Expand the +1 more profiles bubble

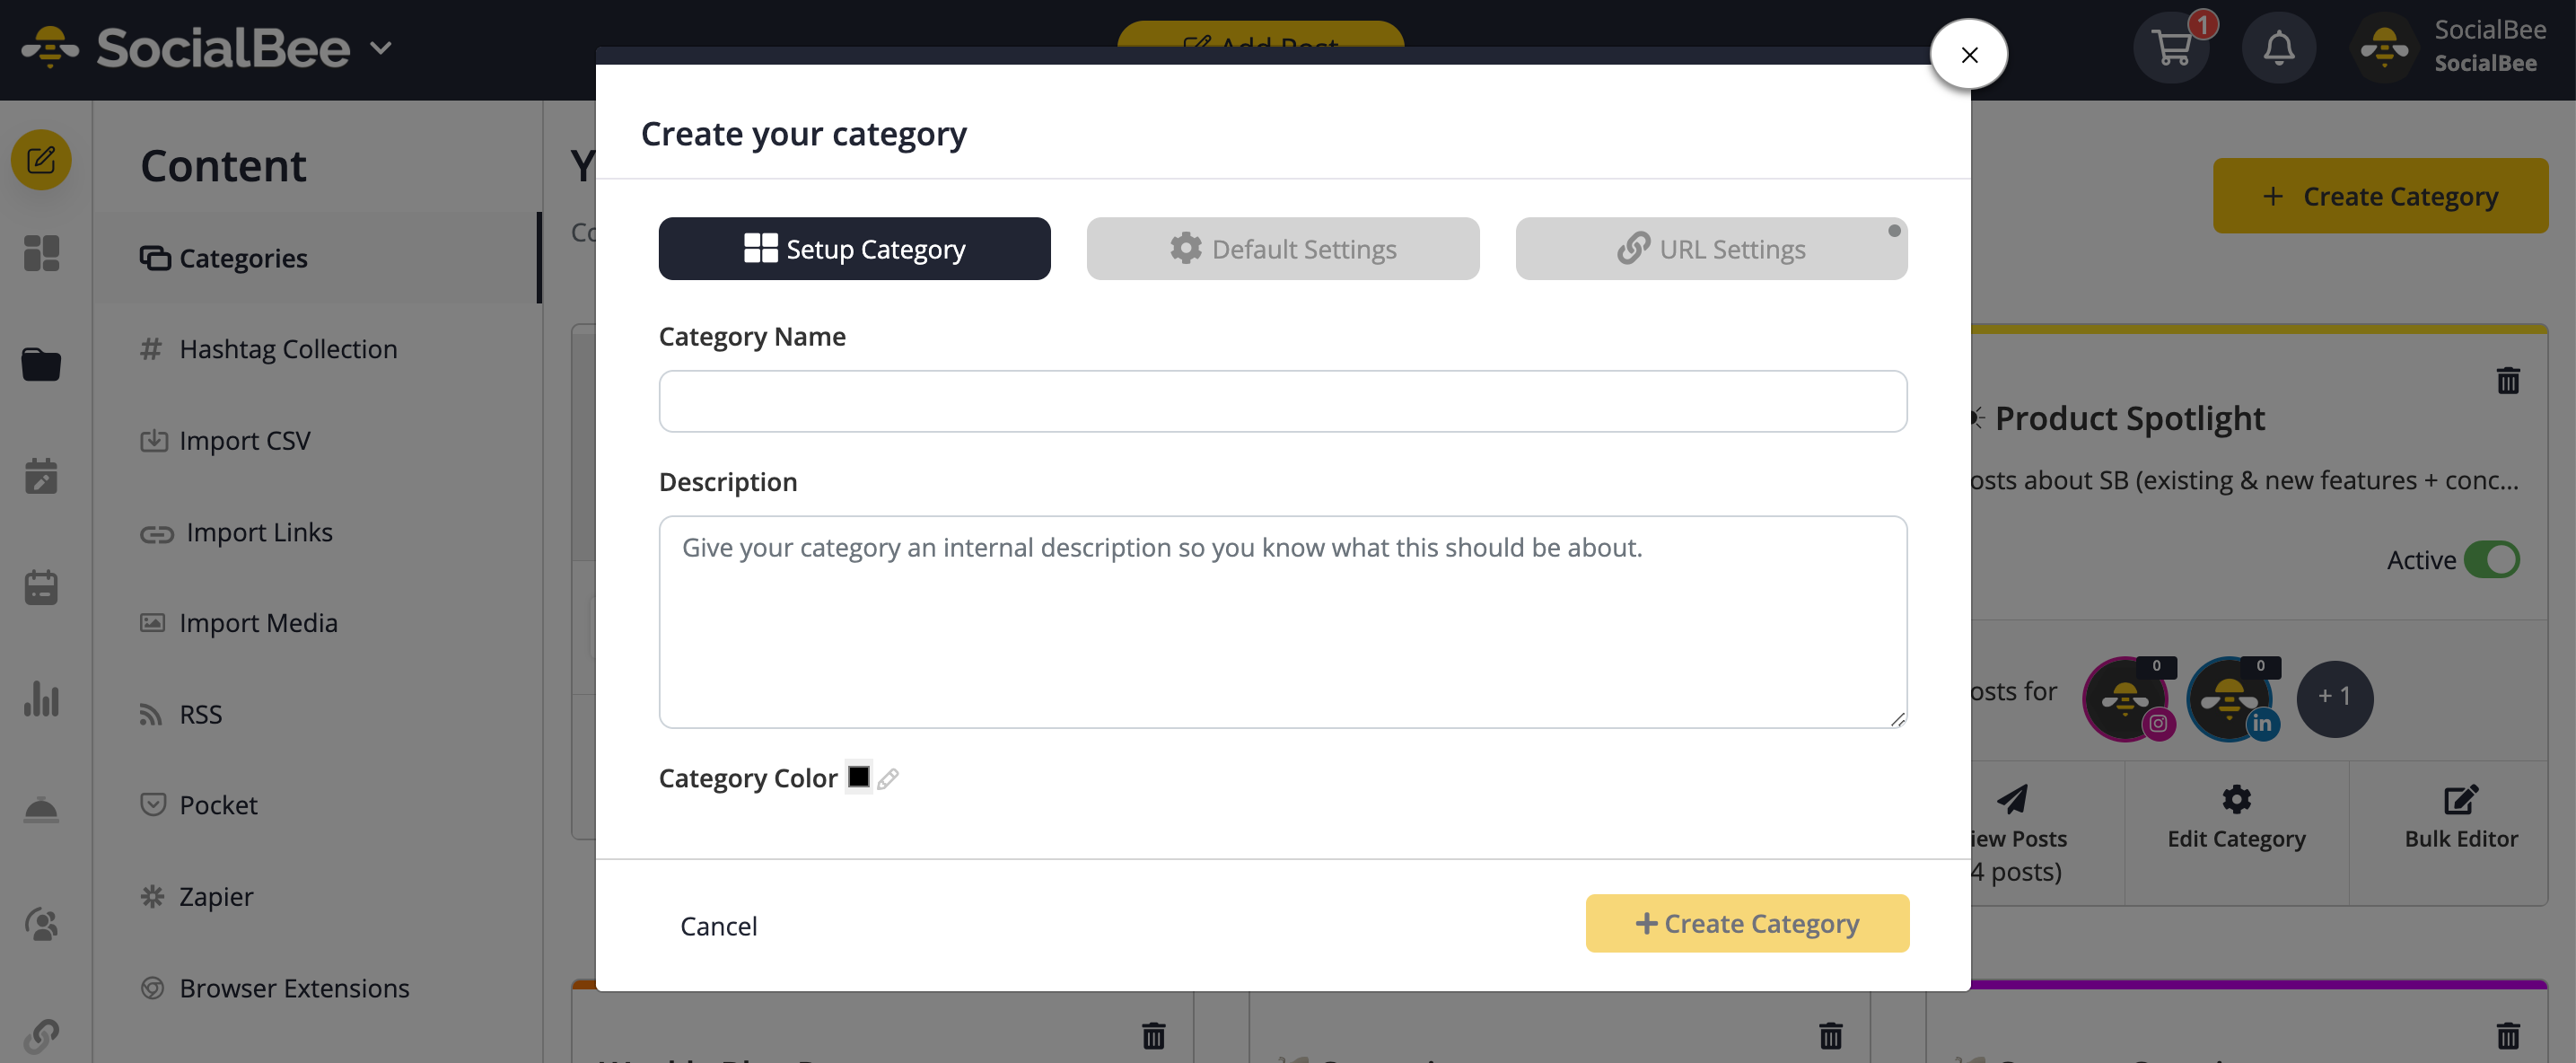[2334, 698]
